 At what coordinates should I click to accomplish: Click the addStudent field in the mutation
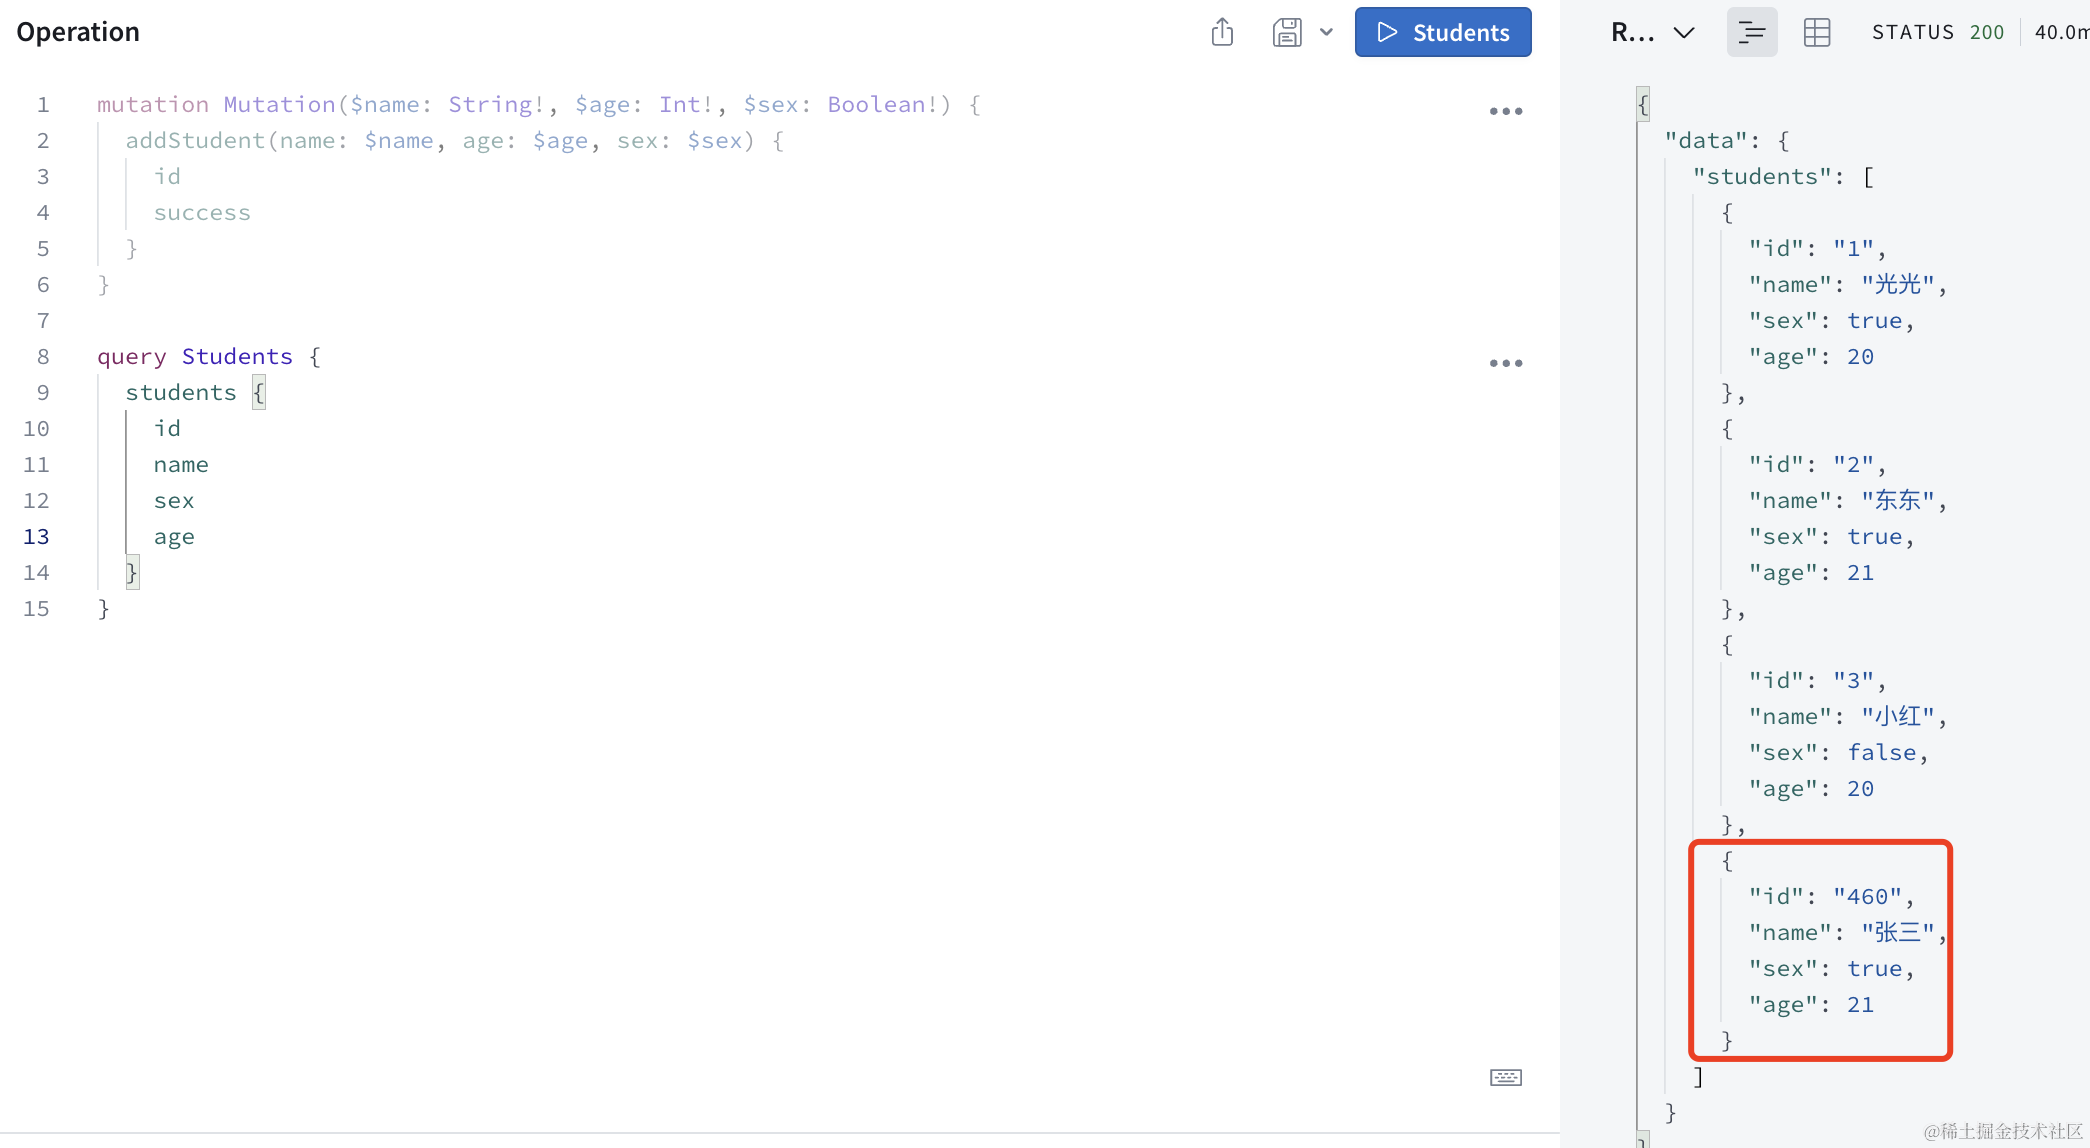(194, 141)
